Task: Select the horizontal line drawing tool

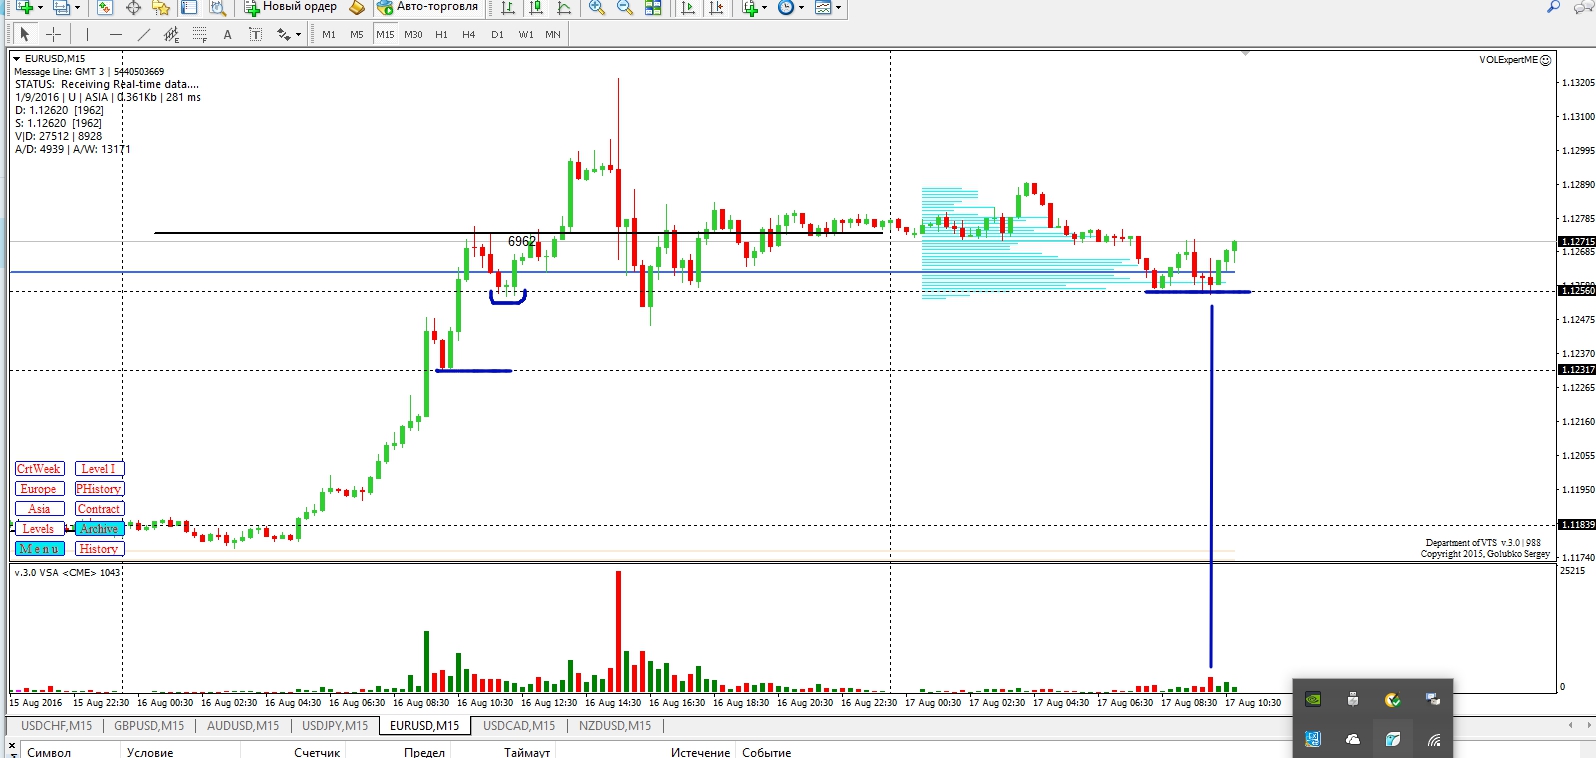Action: point(116,34)
